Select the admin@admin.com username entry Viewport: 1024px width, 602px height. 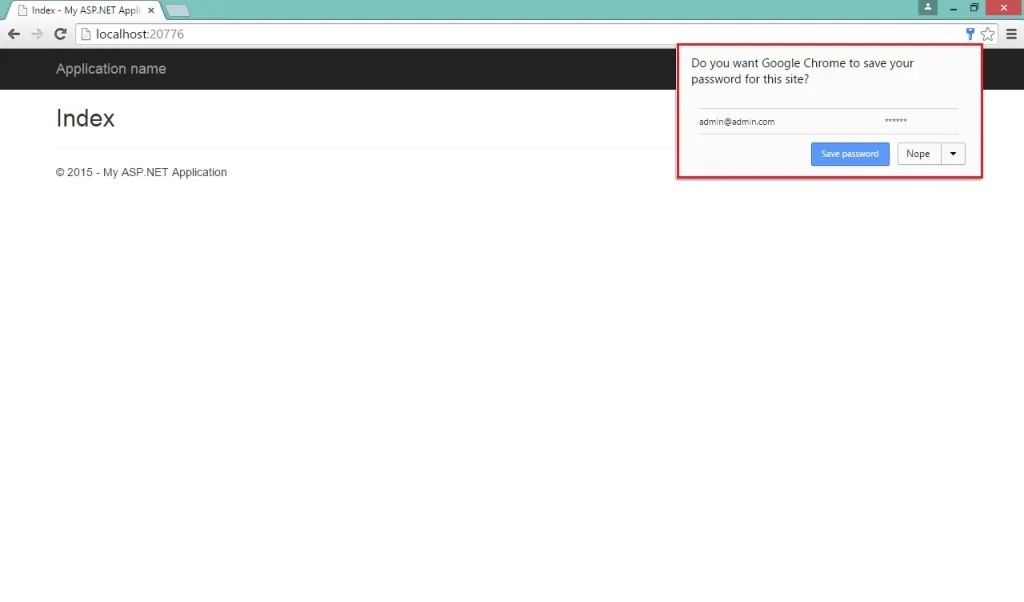point(737,121)
